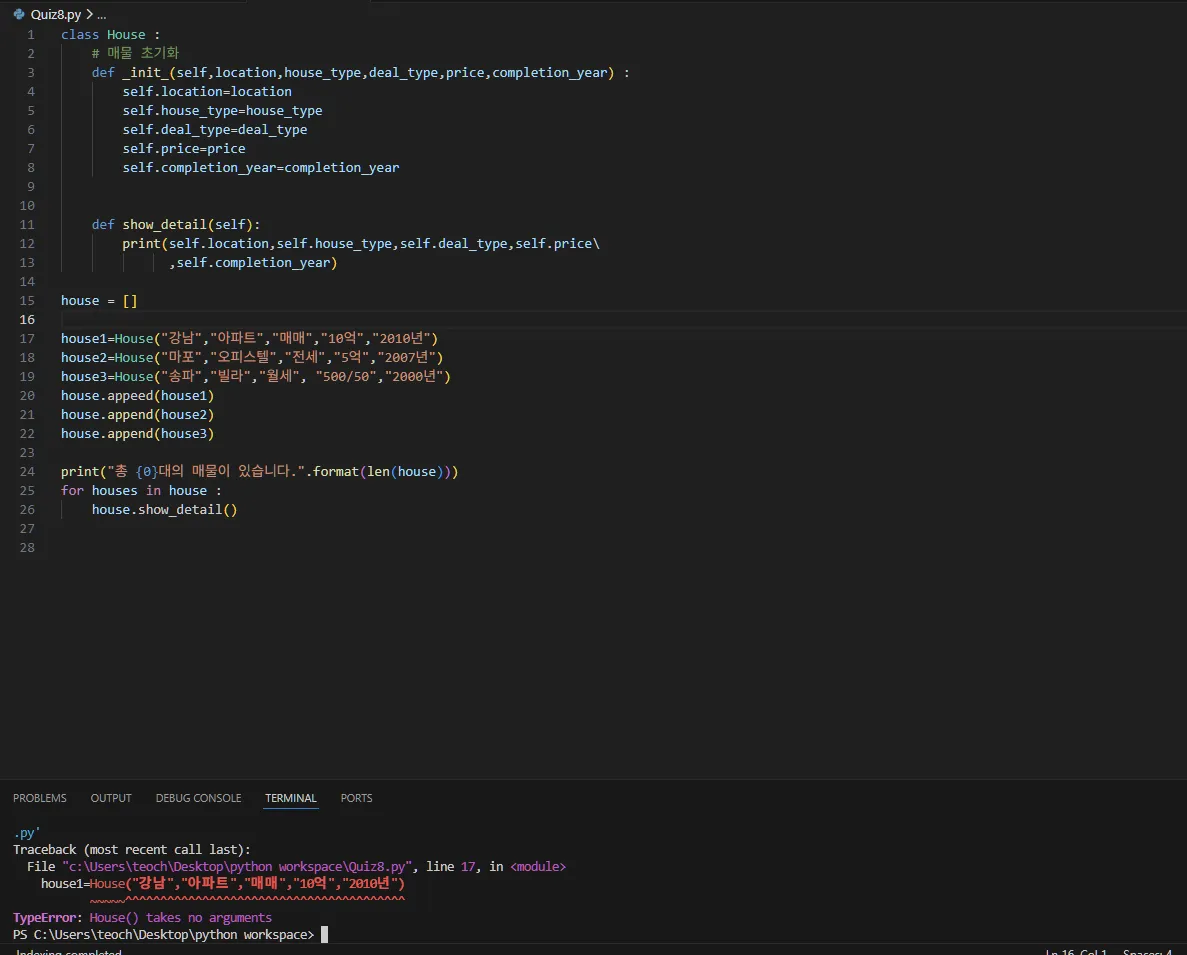The image size is (1187, 955).
Task: Click the print statement on line 24
Action: (80, 471)
